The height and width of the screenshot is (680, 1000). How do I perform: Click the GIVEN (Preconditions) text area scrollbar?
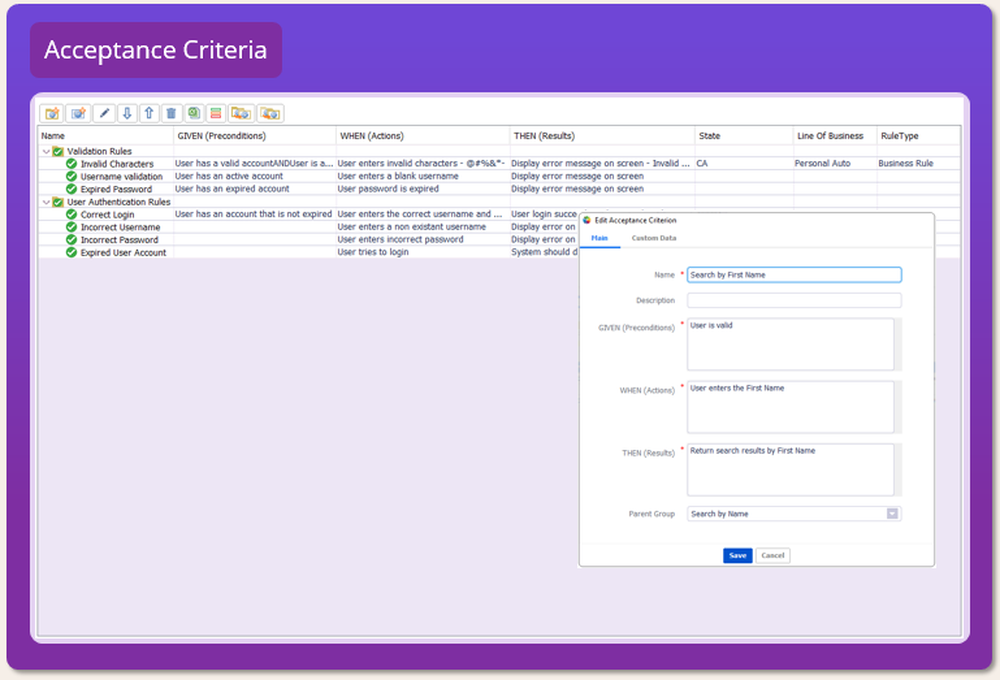898,344
